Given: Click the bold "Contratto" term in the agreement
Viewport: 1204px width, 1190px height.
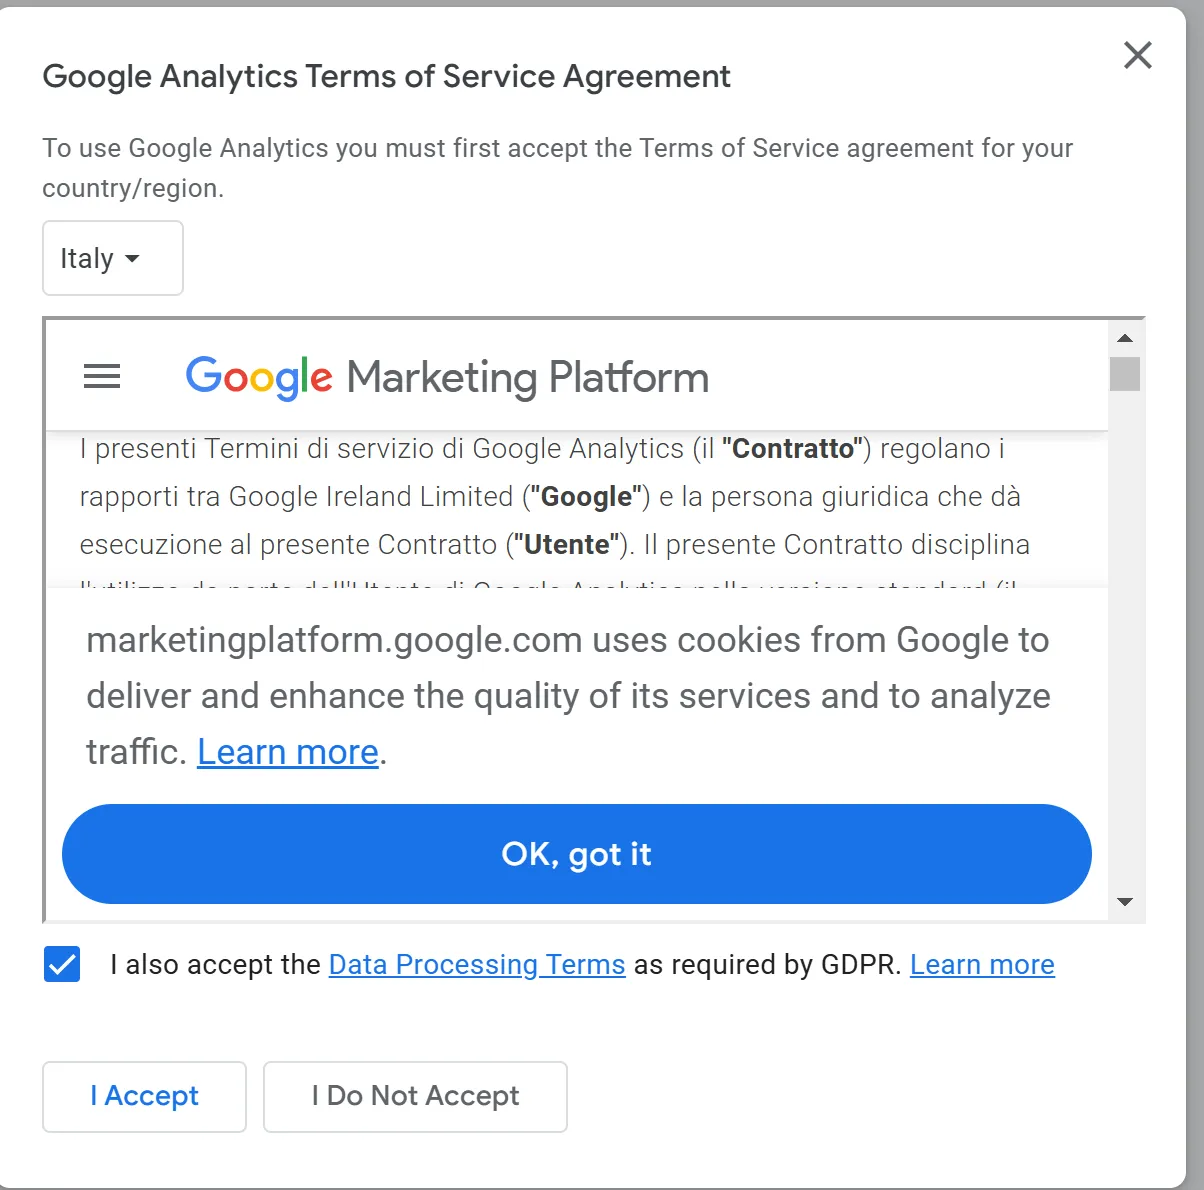Looking at the screenshot, I should (793, 448).
